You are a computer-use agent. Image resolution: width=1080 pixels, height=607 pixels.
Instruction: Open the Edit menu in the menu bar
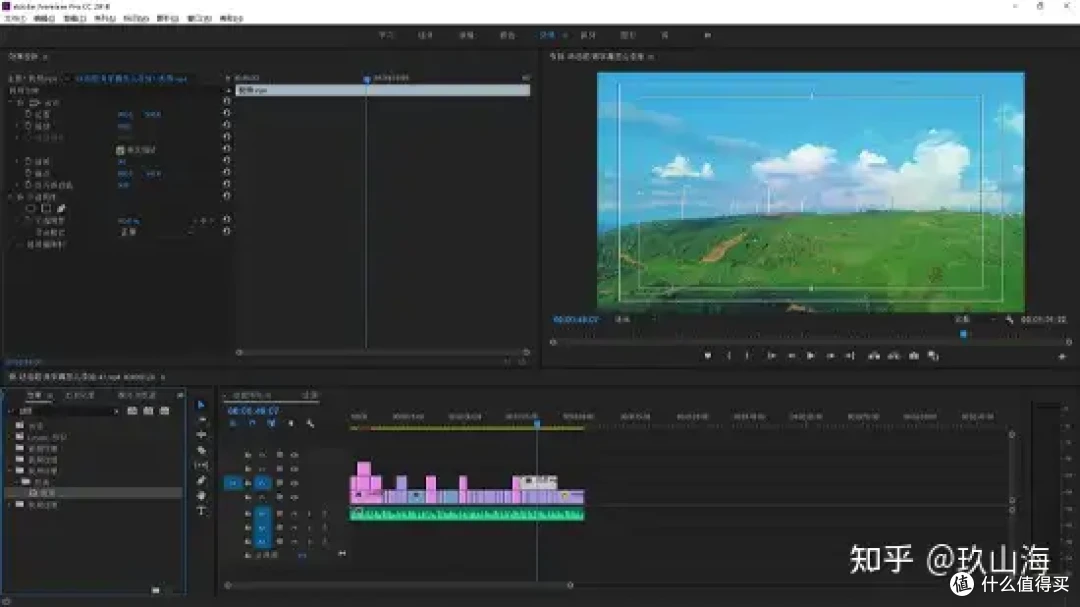[44, 18]
